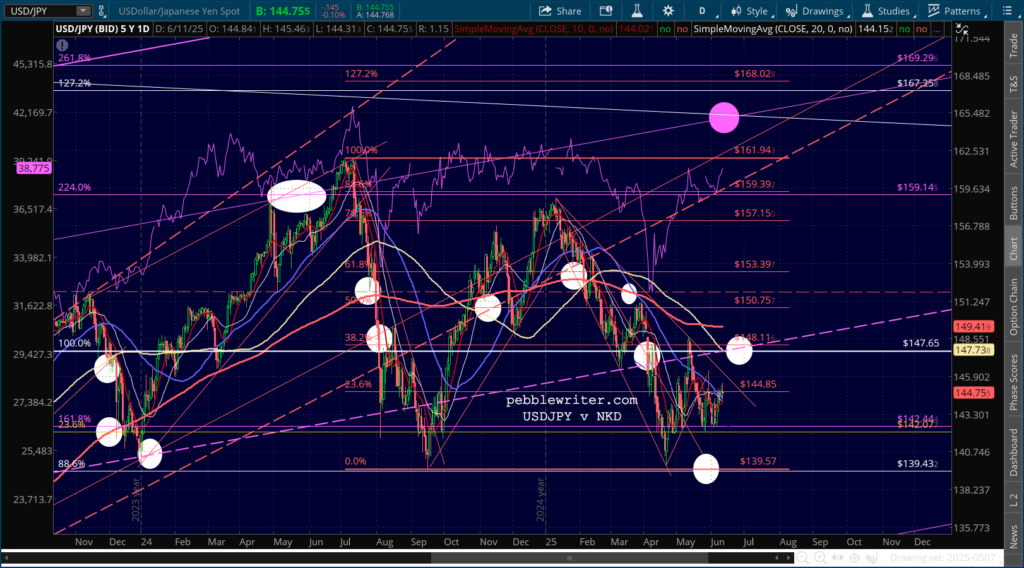Open the Drawing set 2025-0507 selector
The width and height of the screenshot is (1024, 568).
coord(943,558)
